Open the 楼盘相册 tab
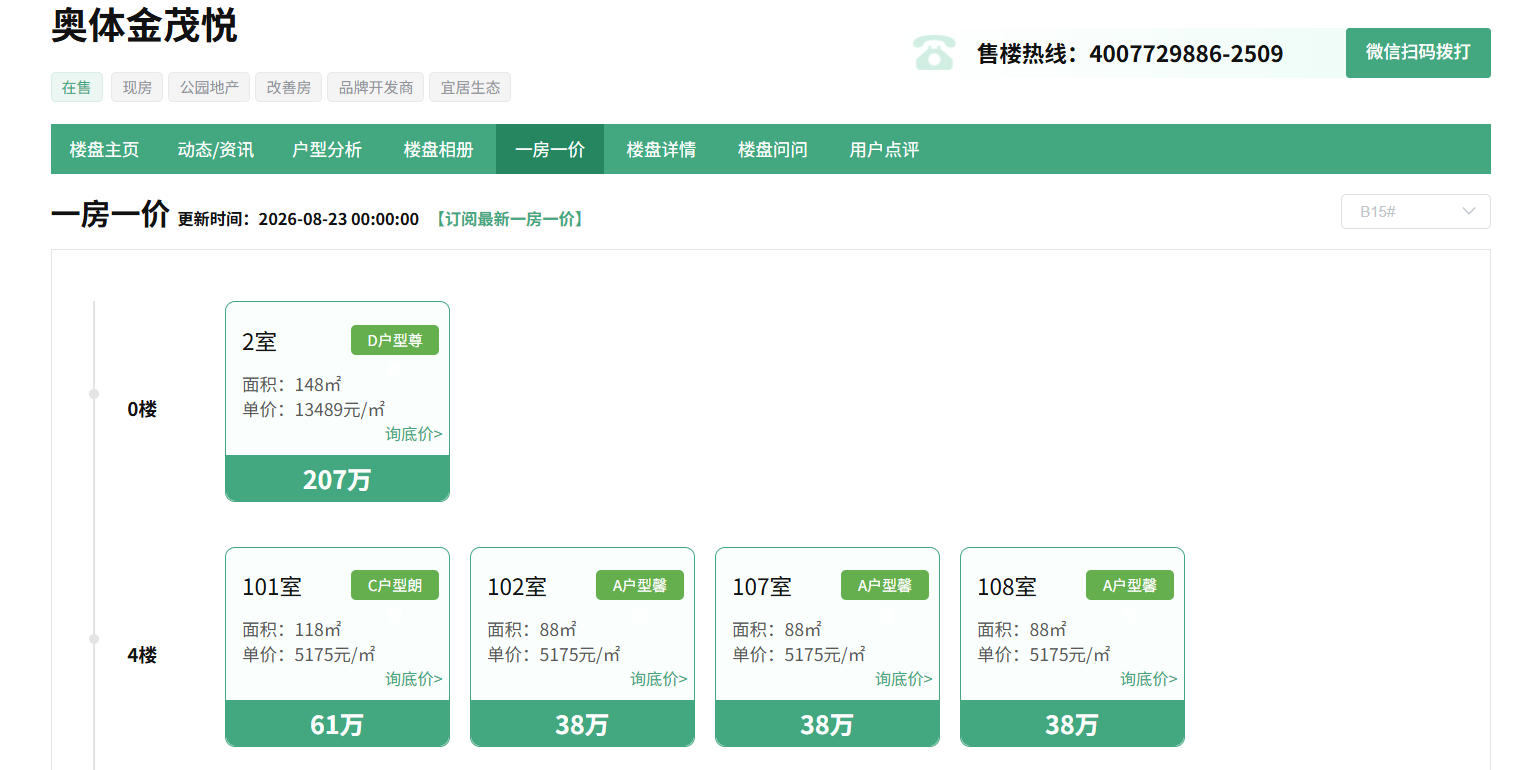1535x770 pixels. coord(439,150)
